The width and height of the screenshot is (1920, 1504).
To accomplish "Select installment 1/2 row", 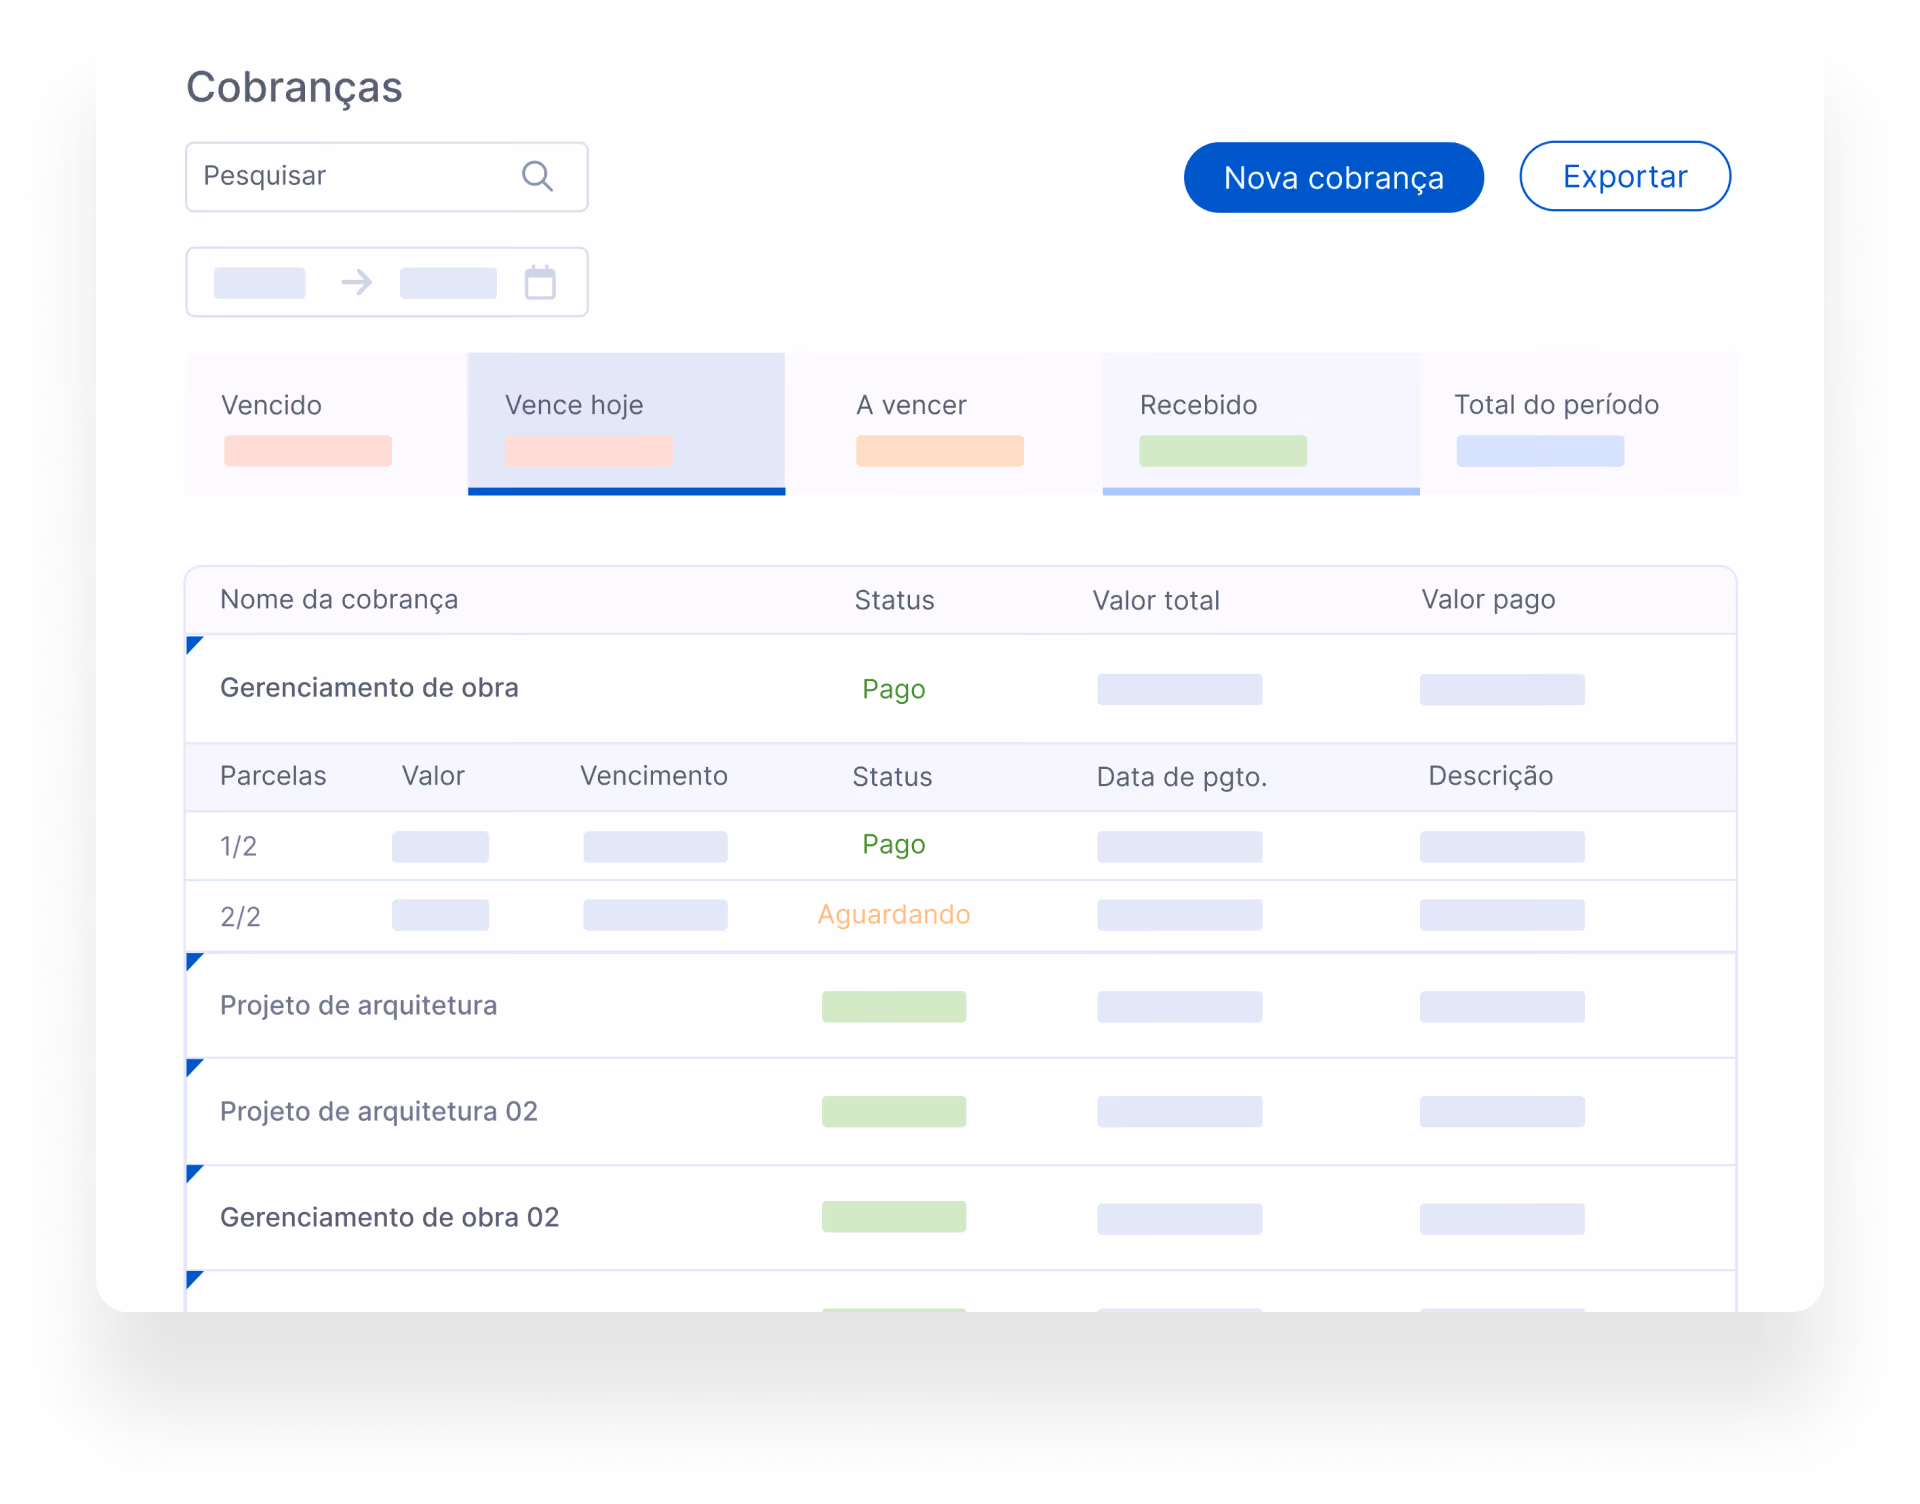I will (960, 846).
